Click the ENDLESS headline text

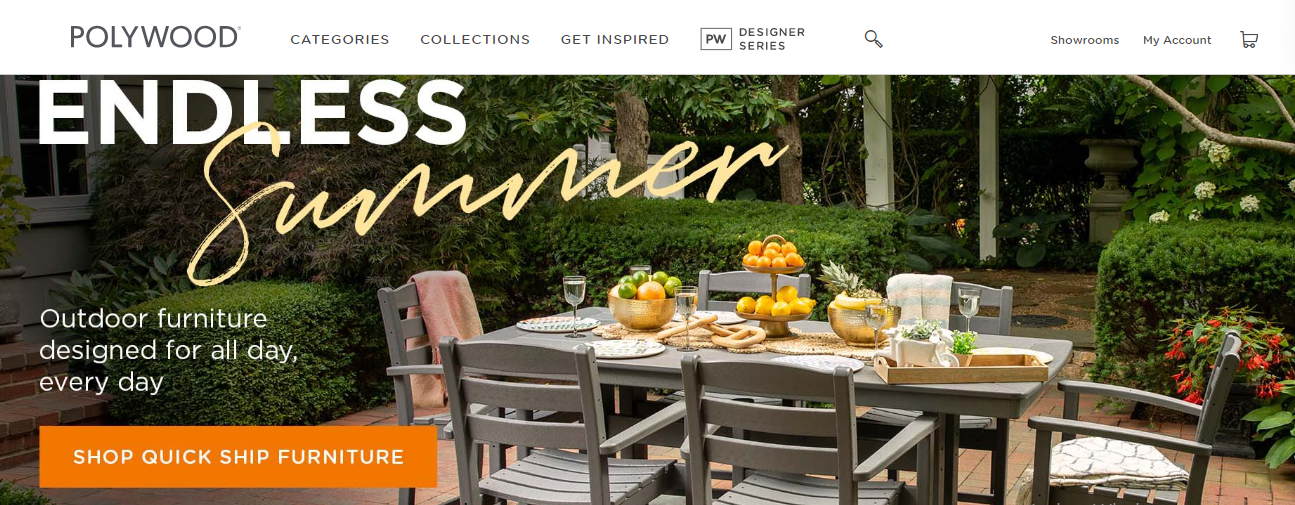pyautogui.click(x=252, y=112)
